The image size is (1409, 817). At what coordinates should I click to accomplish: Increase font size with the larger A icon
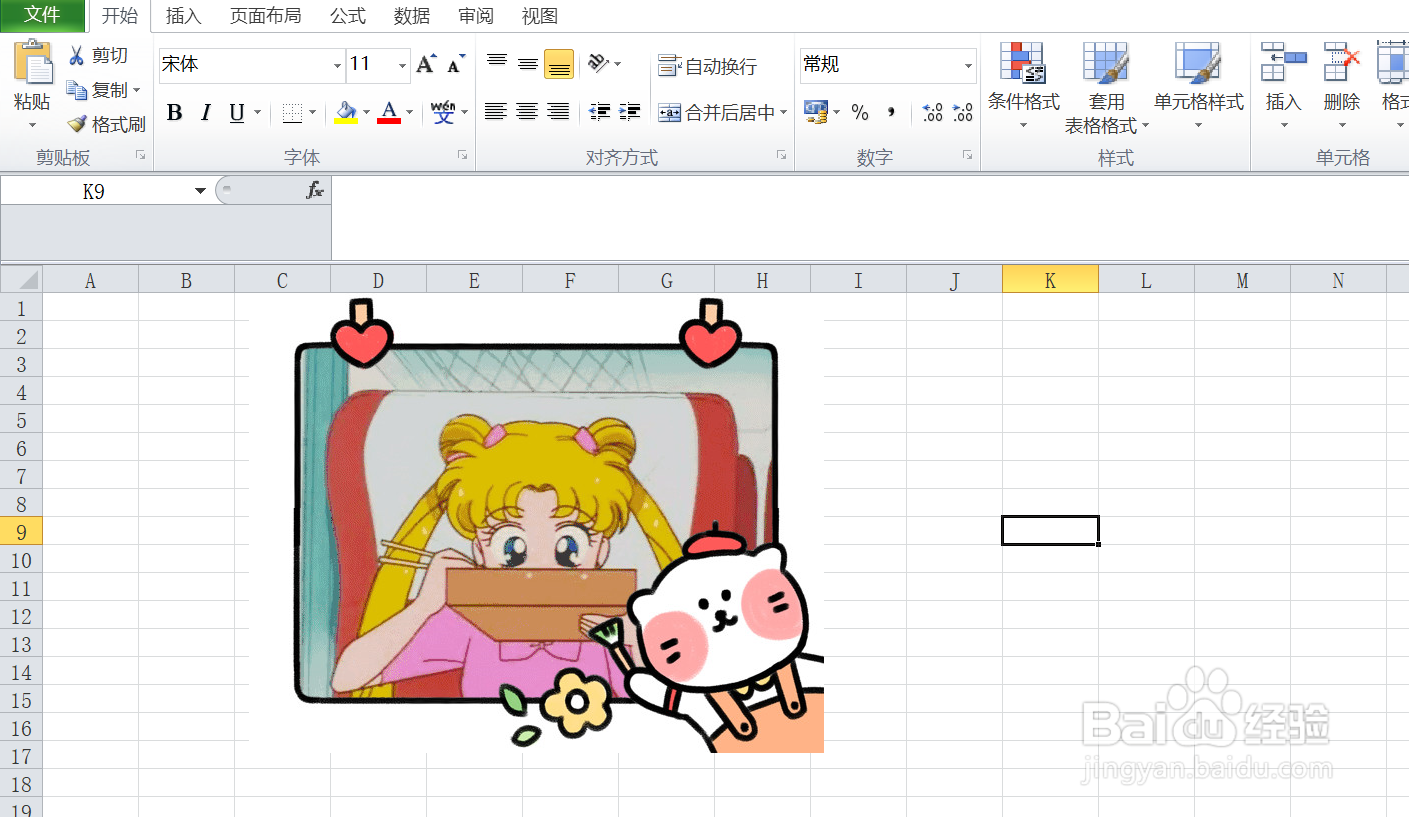426,64
